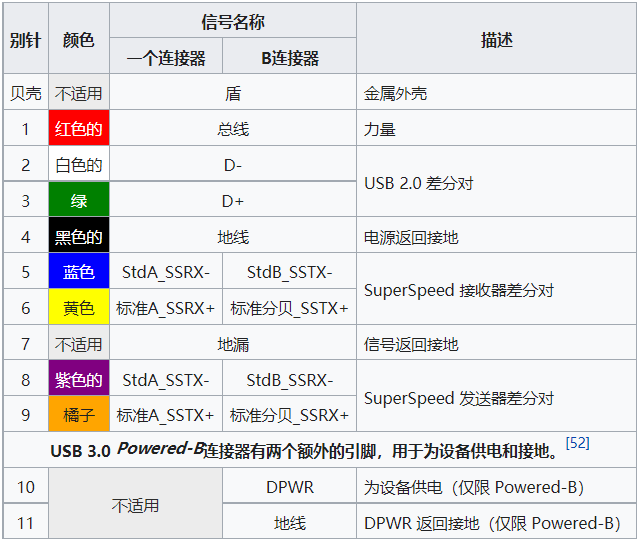
Task: Click the 描述 column header
Action: click(x=496, y=39)
